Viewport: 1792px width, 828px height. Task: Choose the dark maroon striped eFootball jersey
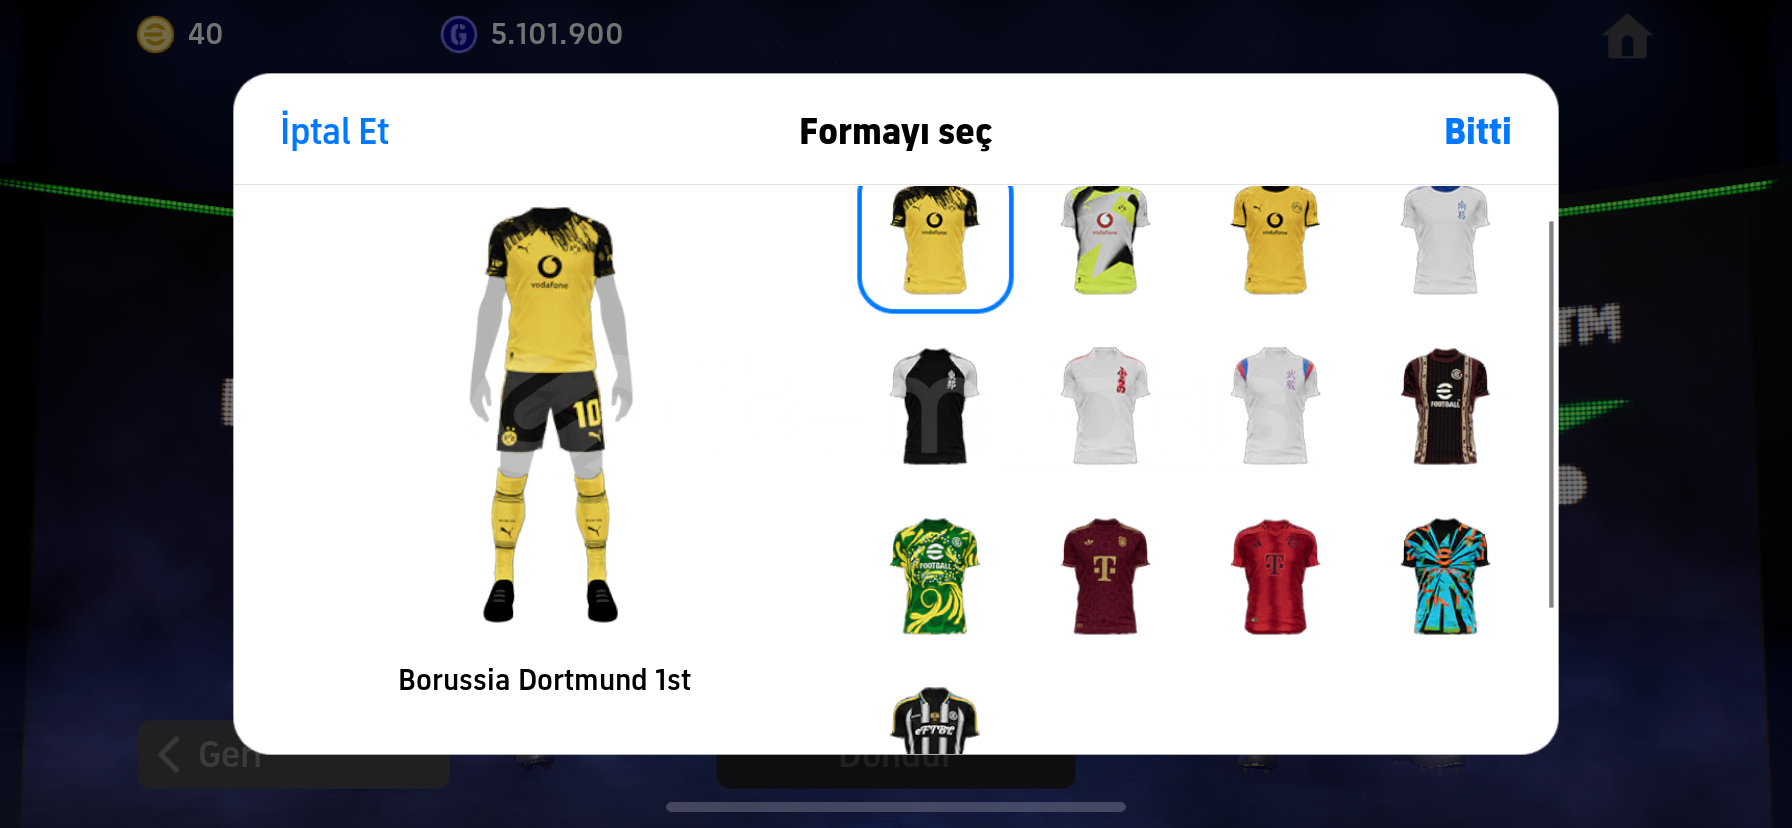pyautogui.click(x=1445, y=406)
